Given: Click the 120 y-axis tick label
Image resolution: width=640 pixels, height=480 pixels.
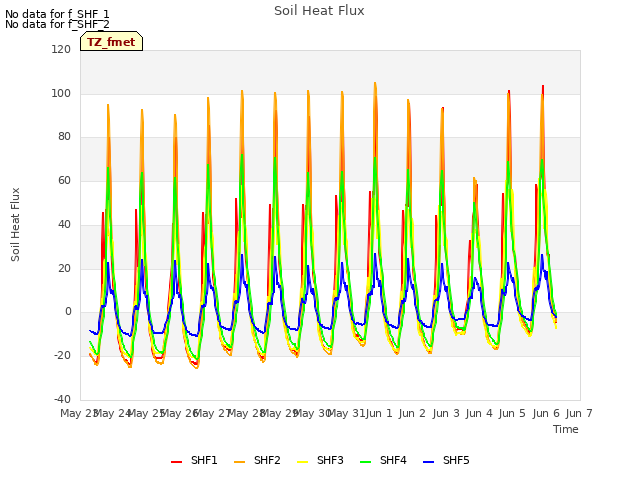Looking at the screenshot, I should 61,49.
